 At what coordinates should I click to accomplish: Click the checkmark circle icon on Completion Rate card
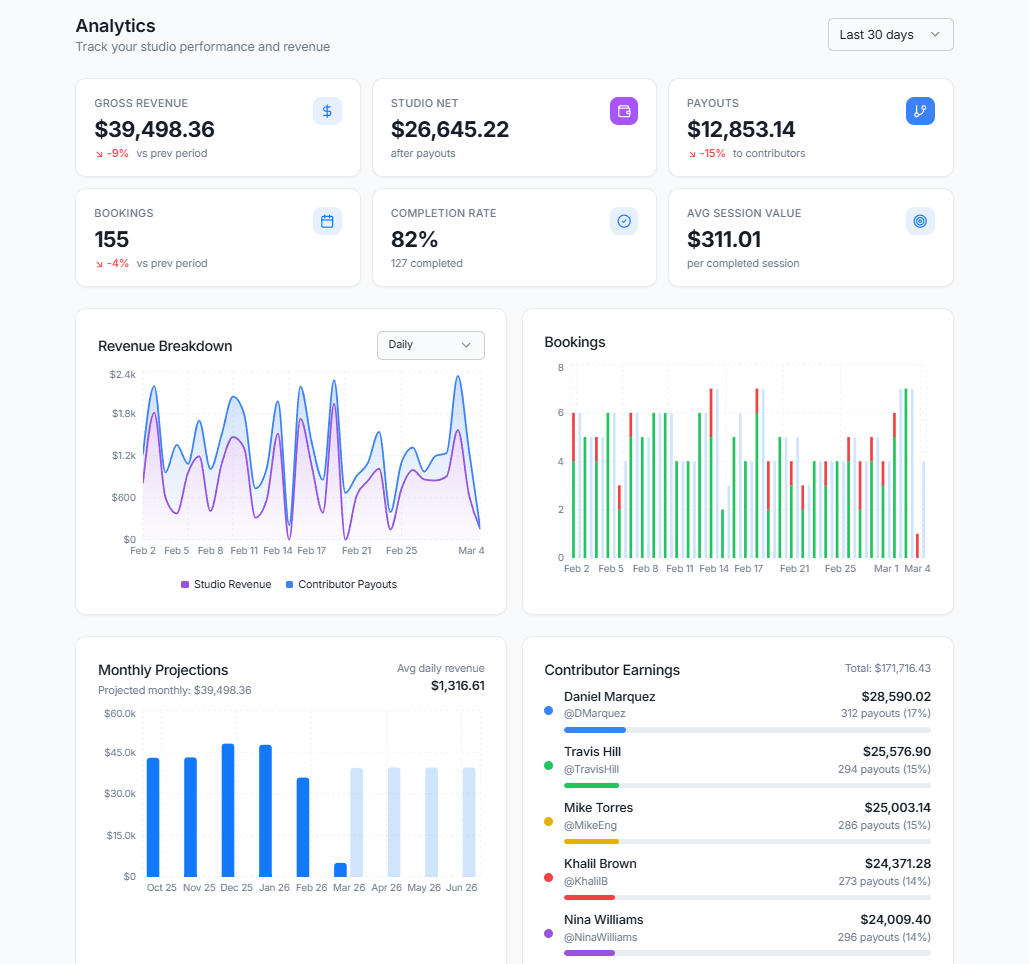pyautogui.click(x=623, y=221)
